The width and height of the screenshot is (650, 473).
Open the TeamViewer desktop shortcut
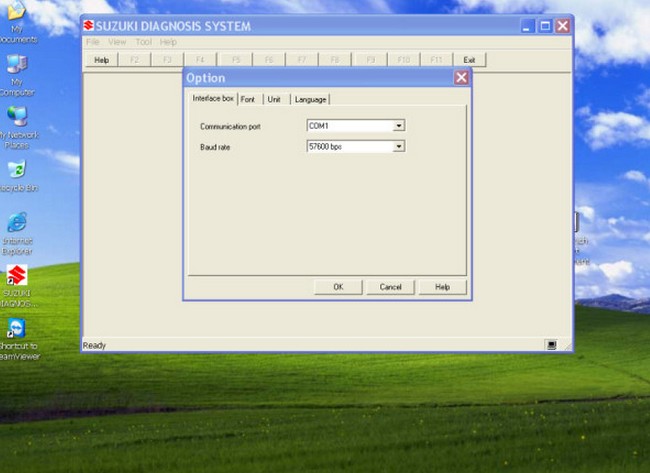point(17,339)
